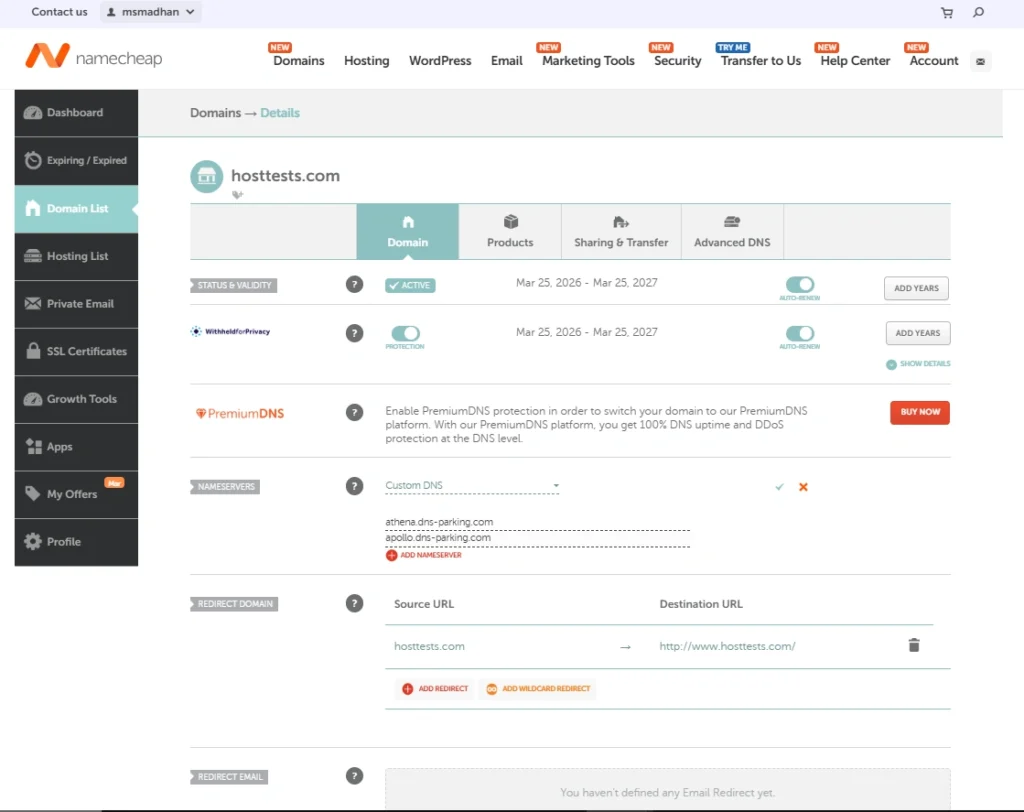The image size is (1024, 812).
Task: Click the PremiumDNS Buy Now button
Action: coord(919,412)
